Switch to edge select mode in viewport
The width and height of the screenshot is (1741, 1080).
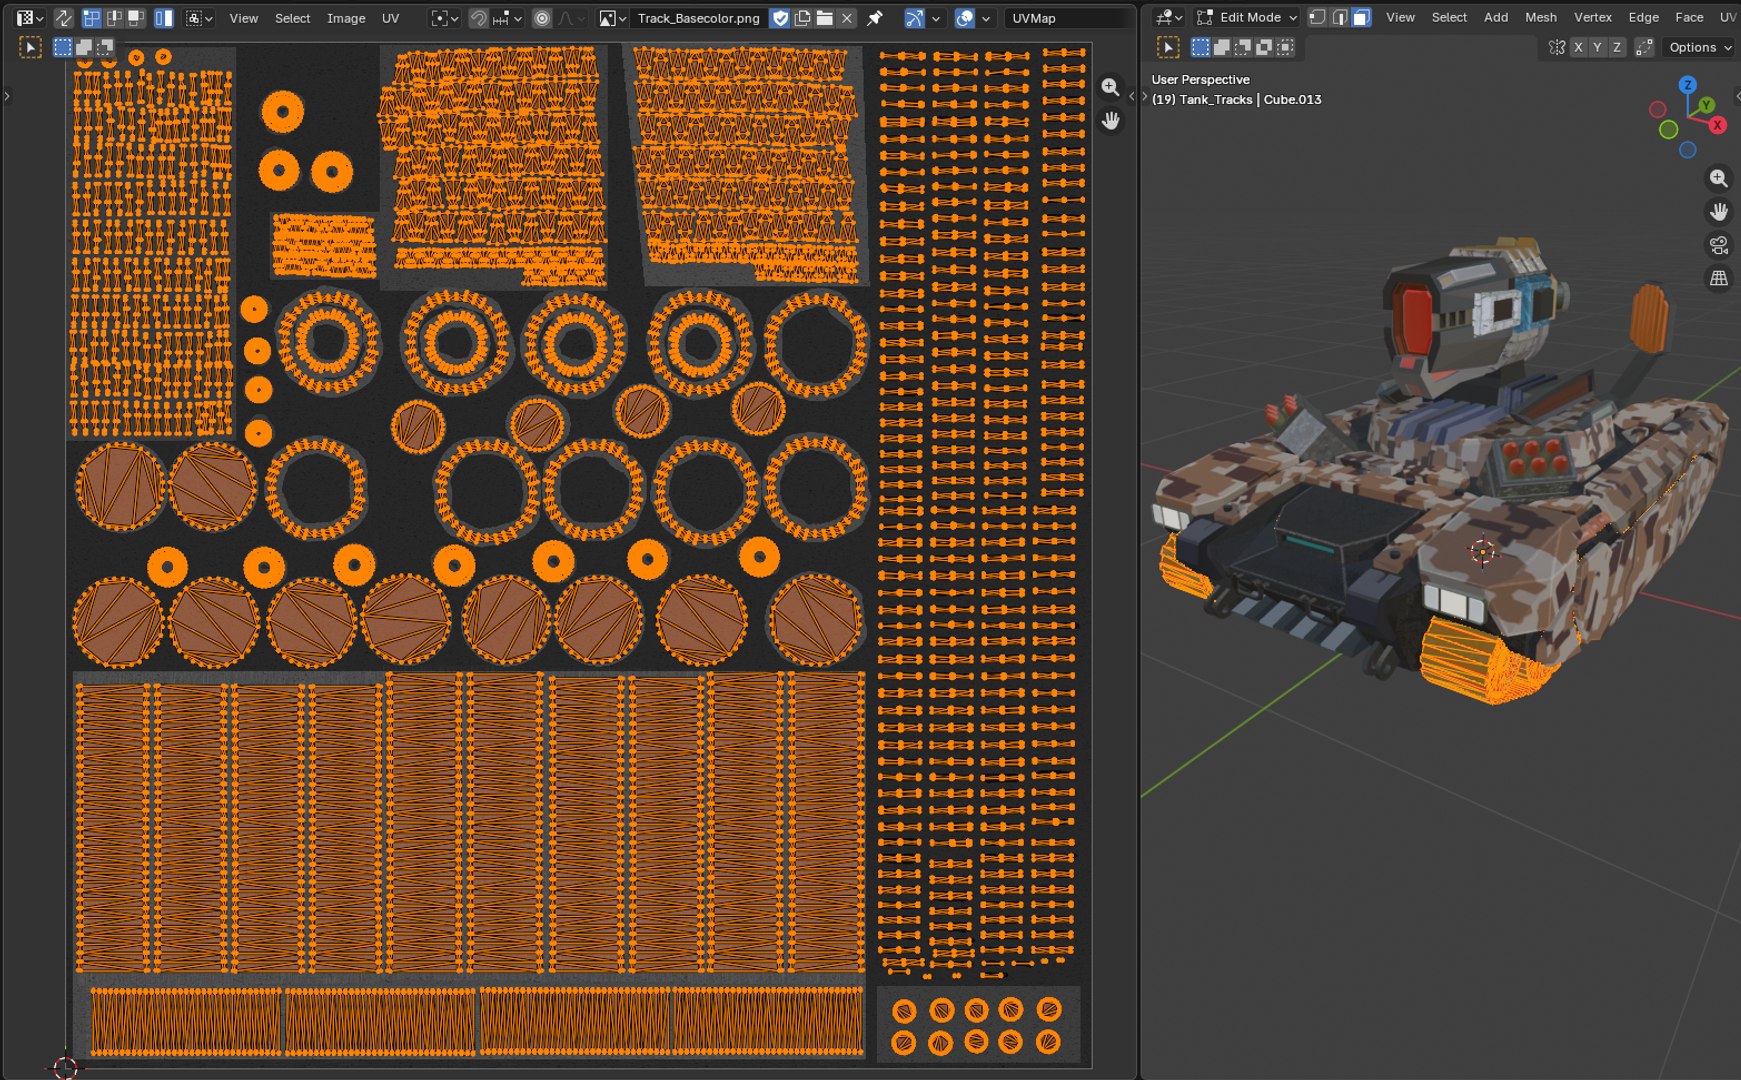point(1339,17)
